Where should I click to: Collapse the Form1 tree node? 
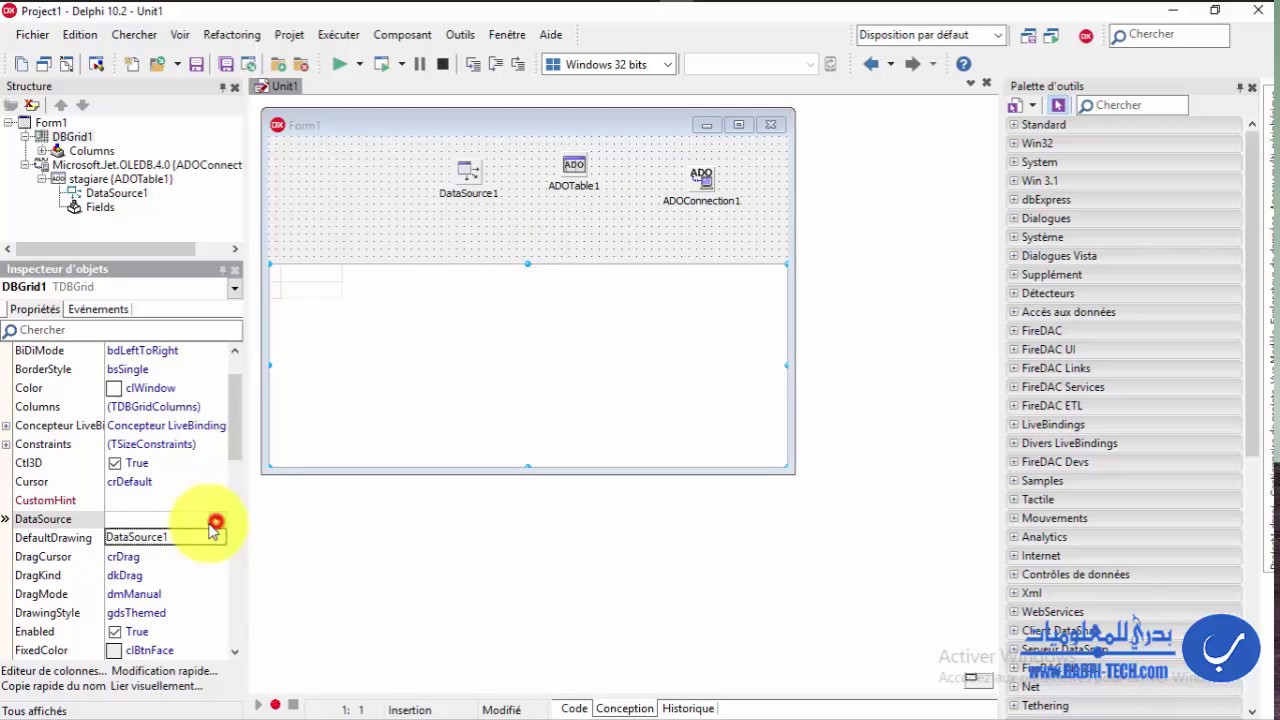point(9,123)
